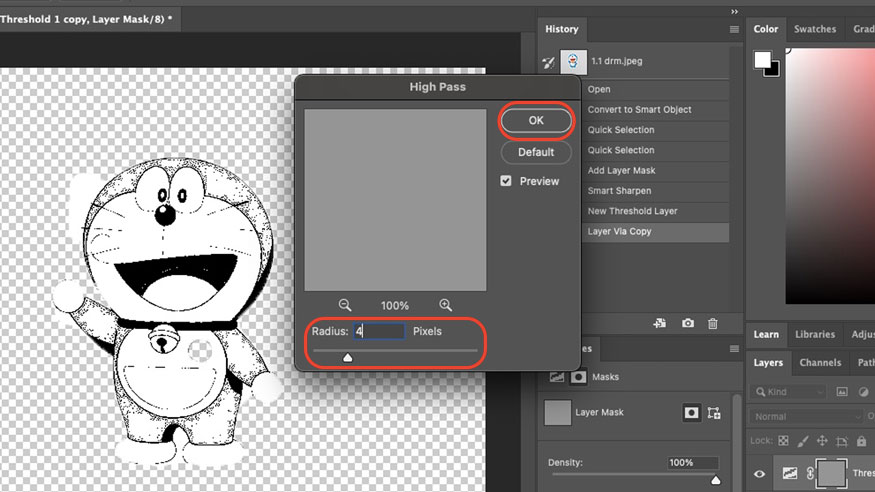Screen dimensions: 875x492
Task: Open the Swatches tab
Action: 814,29
